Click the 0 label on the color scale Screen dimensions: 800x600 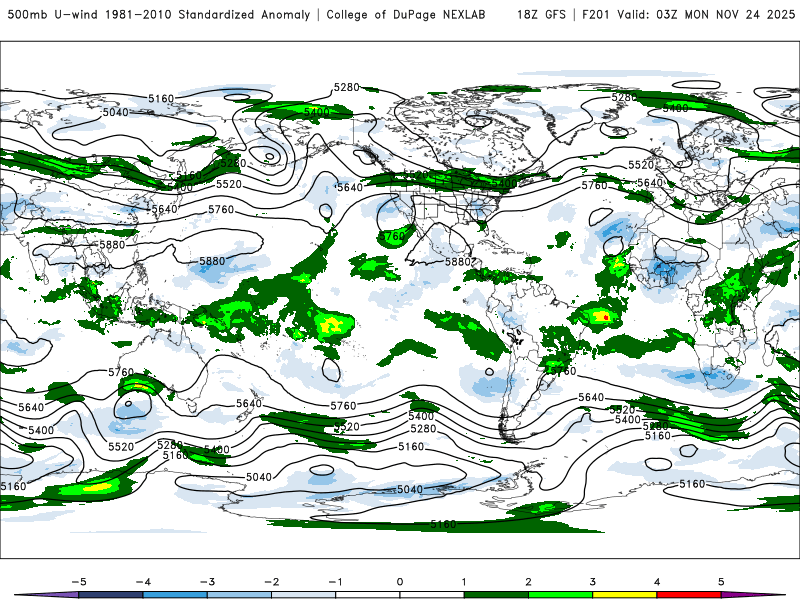(400, 582)
